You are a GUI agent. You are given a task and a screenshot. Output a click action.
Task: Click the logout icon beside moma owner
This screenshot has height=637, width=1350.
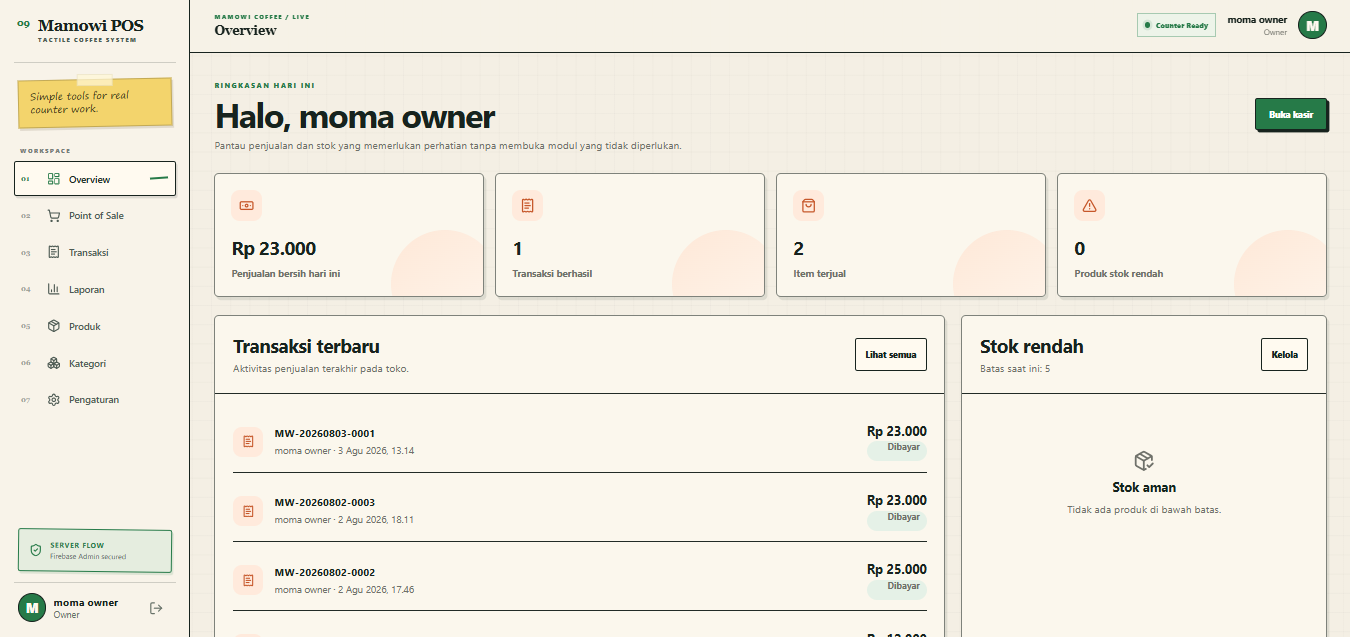pos(155,607)
